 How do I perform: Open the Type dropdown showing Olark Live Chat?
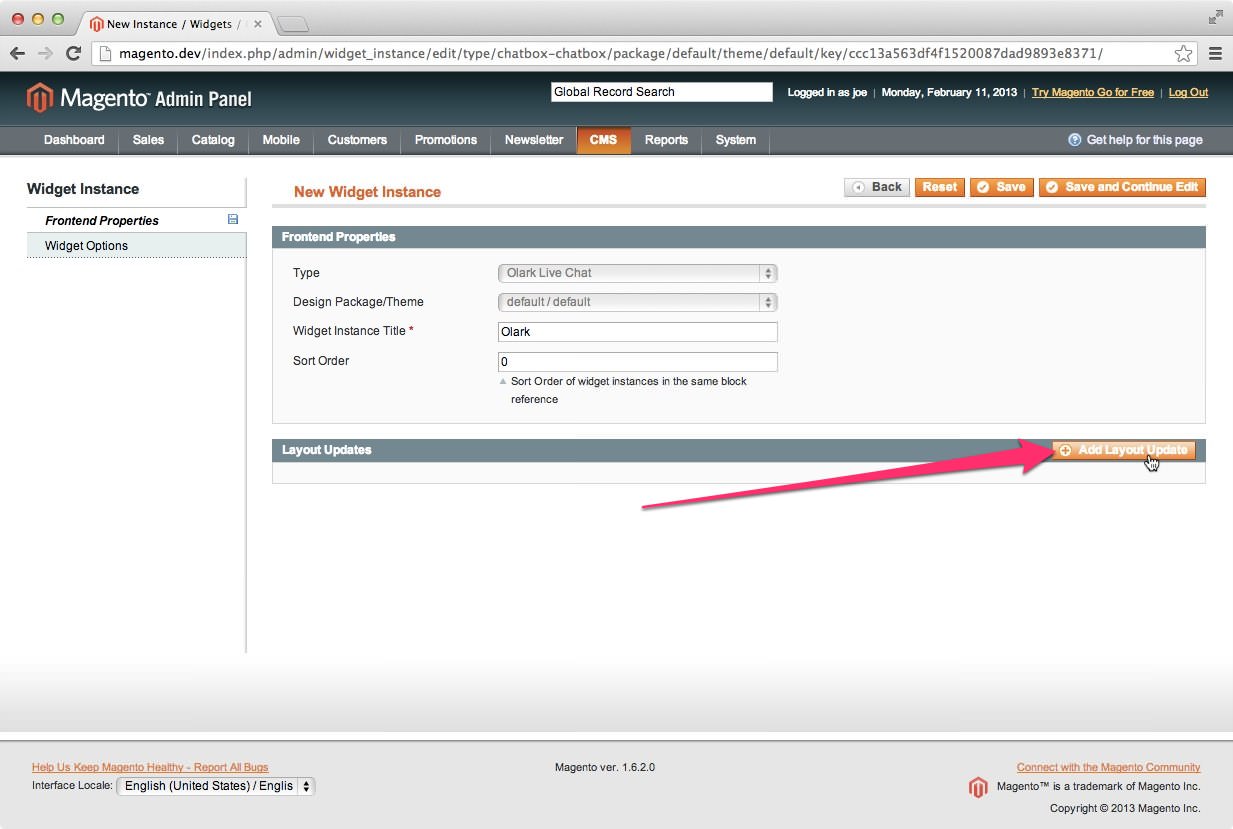[637, 273]
